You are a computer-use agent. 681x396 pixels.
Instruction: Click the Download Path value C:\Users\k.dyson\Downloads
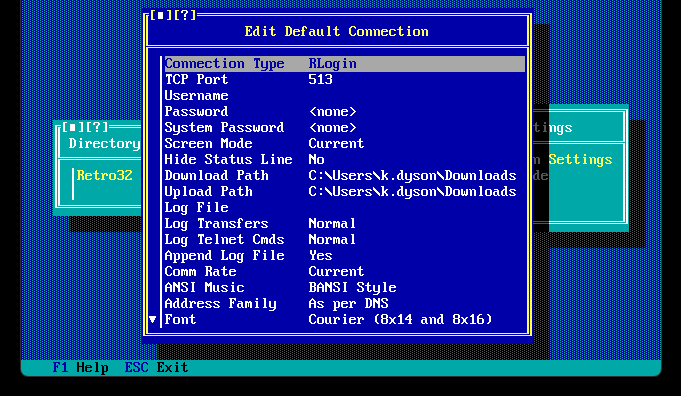tap(413, 175)
